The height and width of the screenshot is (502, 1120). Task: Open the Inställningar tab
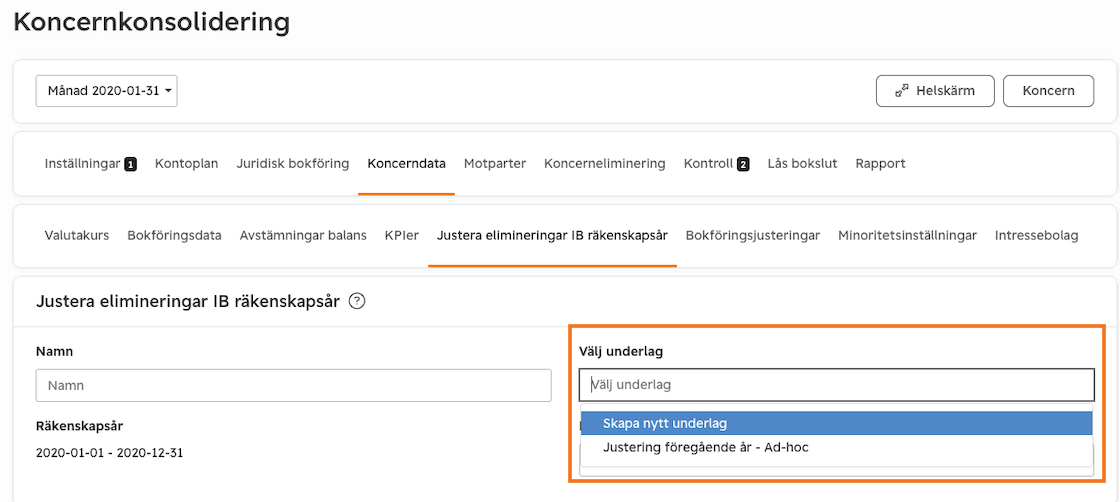tap(90, 164)
